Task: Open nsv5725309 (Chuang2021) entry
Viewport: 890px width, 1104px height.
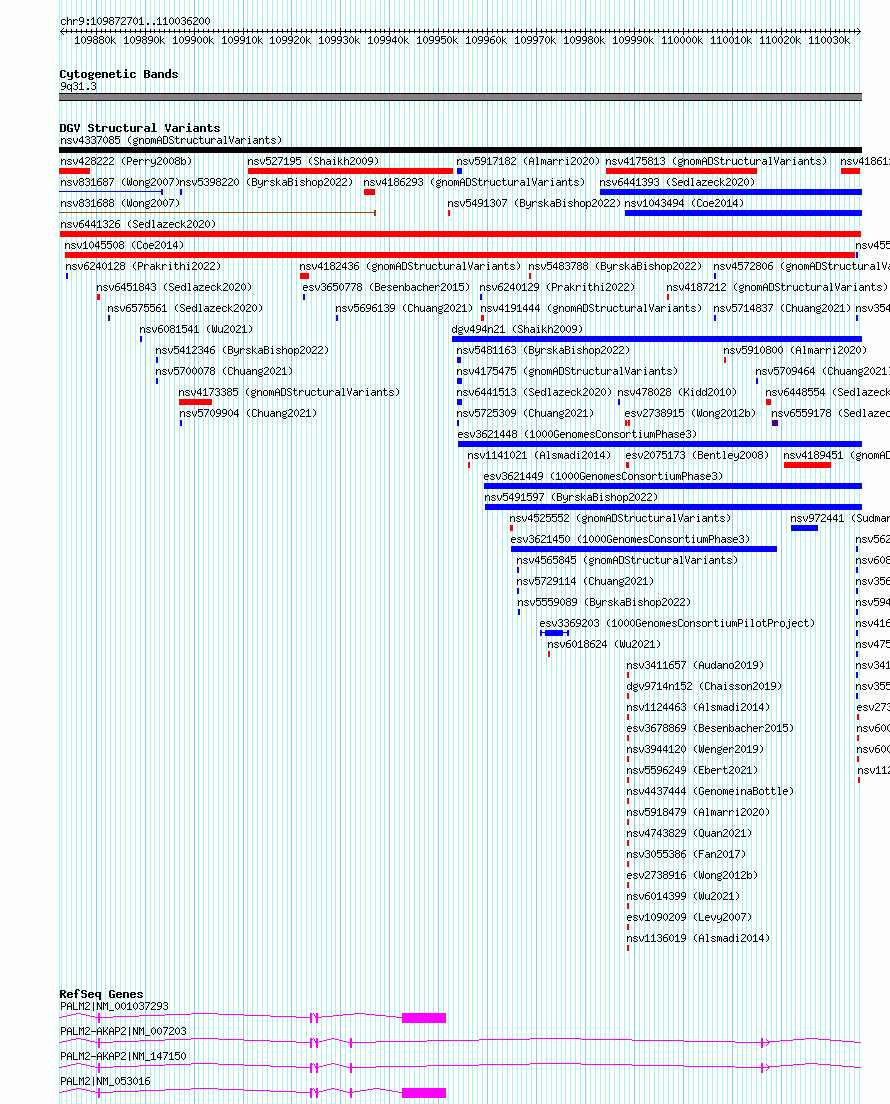Action: 525,414
